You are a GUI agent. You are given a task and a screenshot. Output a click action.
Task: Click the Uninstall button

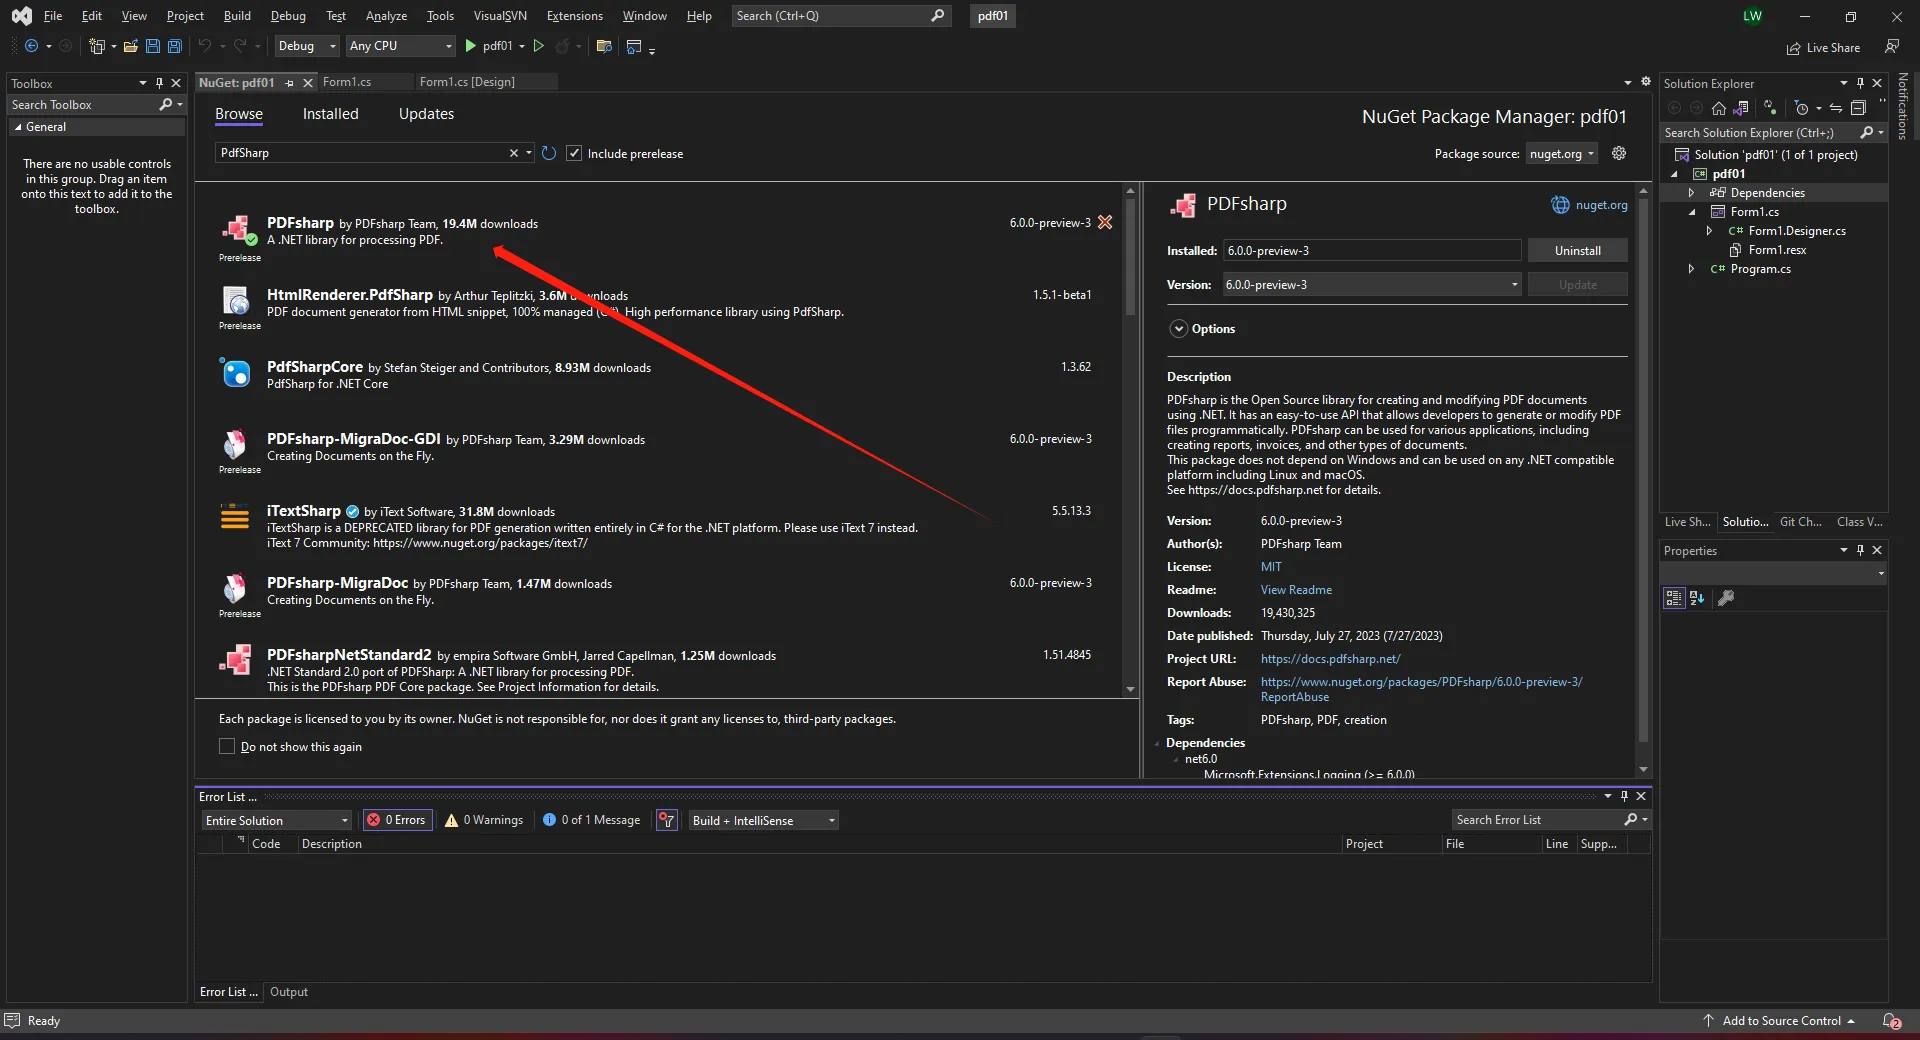(1577, 251)
